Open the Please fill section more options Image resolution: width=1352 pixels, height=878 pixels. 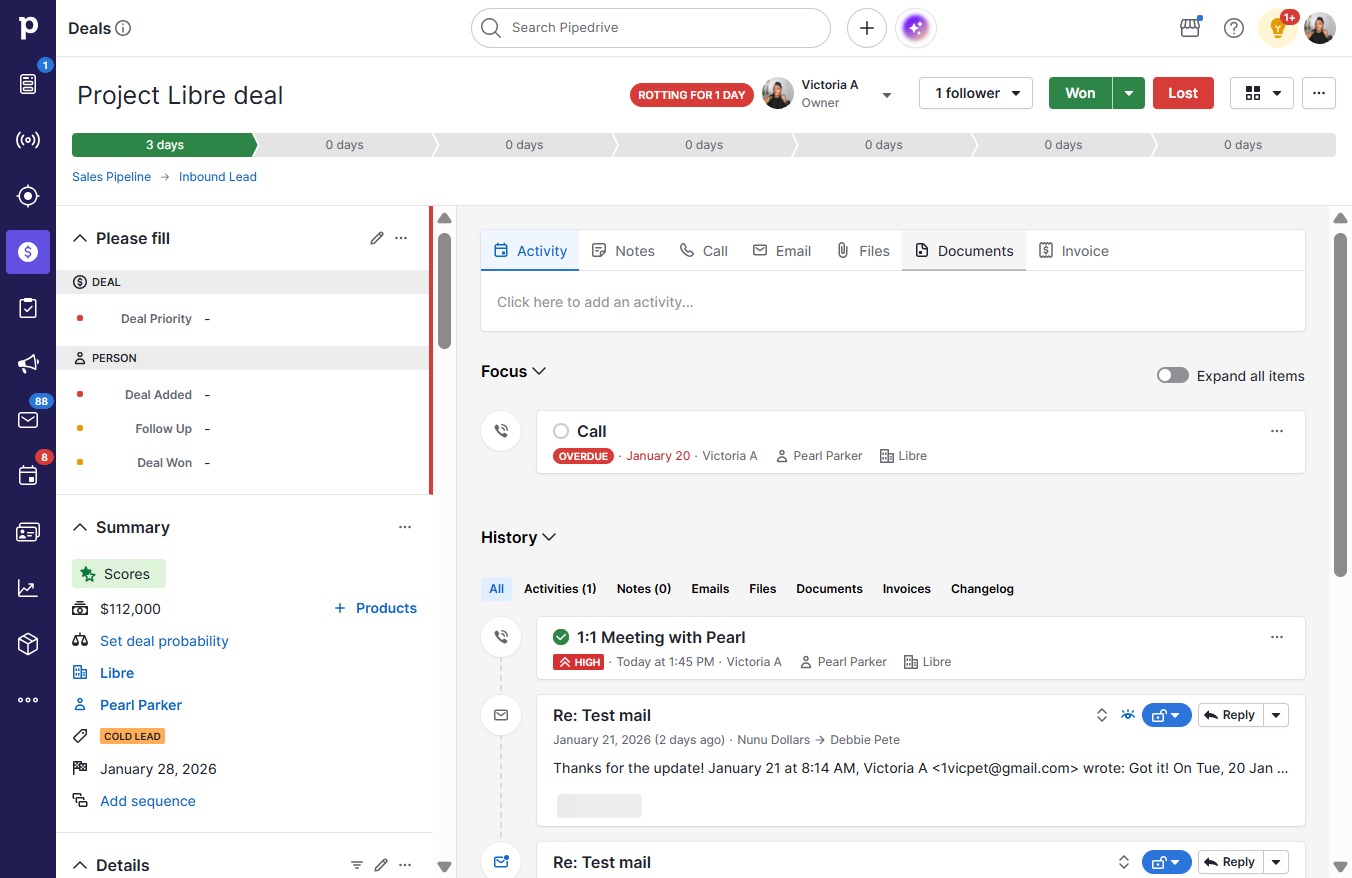click(401, 238)
